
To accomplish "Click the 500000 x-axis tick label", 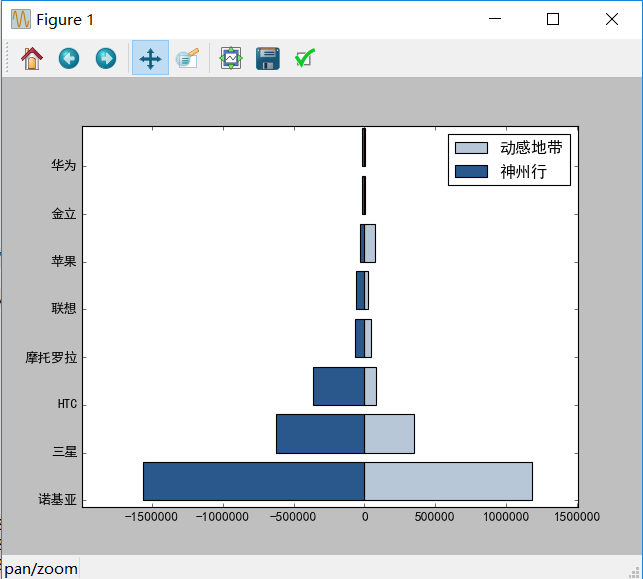I will pos(435,517).
